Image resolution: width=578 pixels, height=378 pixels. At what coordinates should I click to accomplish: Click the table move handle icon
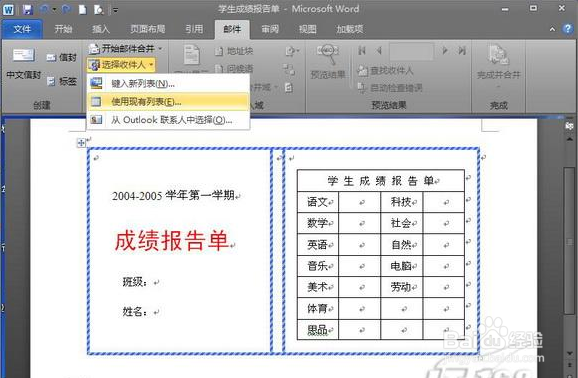point(81,143)
